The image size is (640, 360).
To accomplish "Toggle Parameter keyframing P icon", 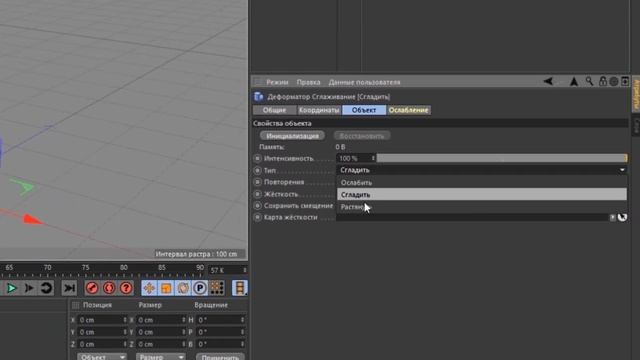I will click(200, 288).
